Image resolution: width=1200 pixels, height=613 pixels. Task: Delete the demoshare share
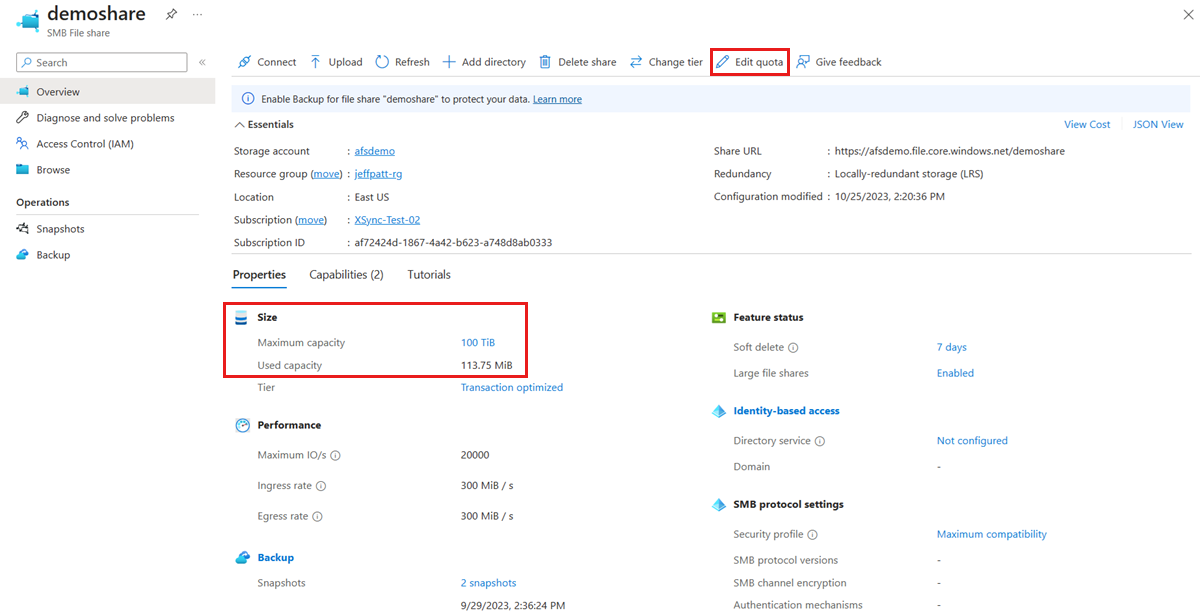[577, 61]
